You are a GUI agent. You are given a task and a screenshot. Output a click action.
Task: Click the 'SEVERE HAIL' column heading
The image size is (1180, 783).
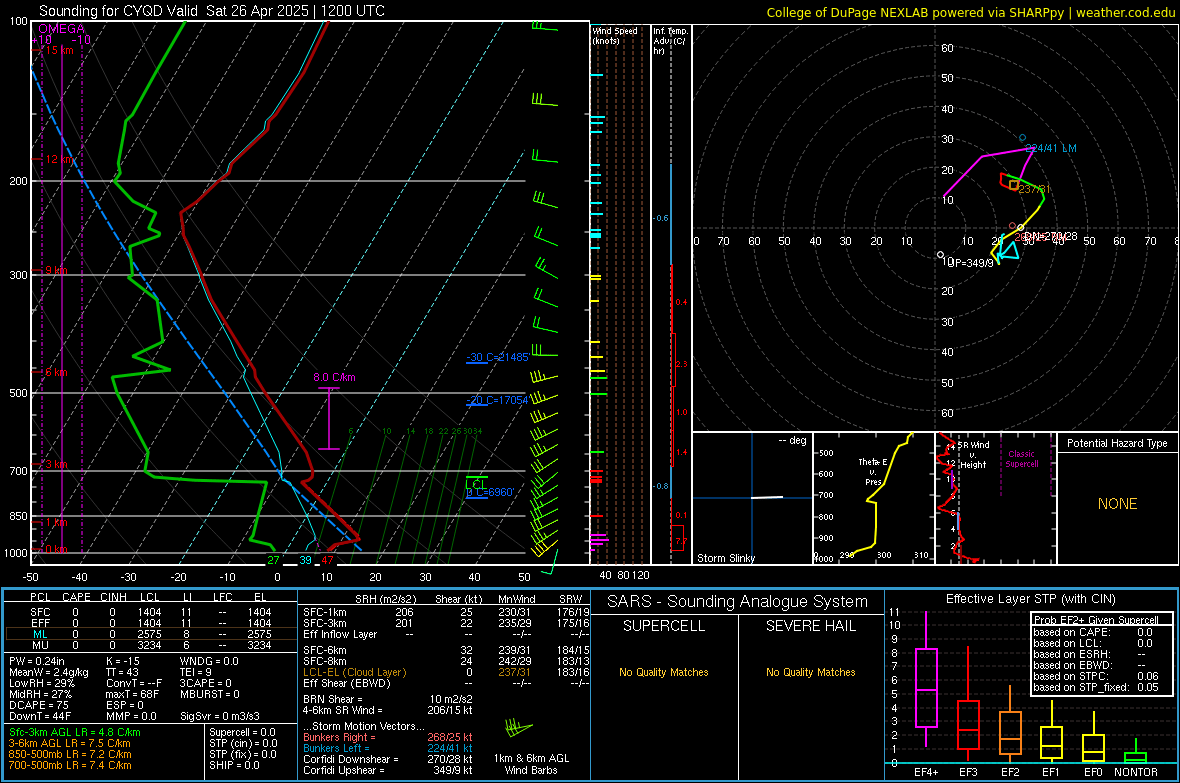810,626
